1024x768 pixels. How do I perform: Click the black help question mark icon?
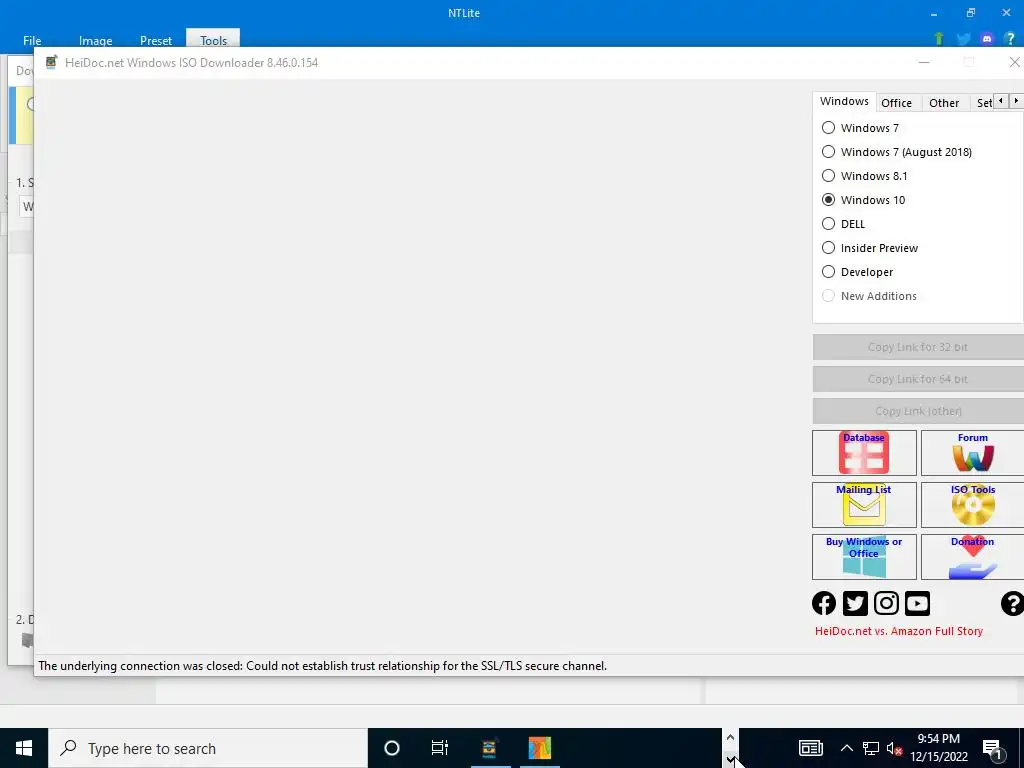1012,603
